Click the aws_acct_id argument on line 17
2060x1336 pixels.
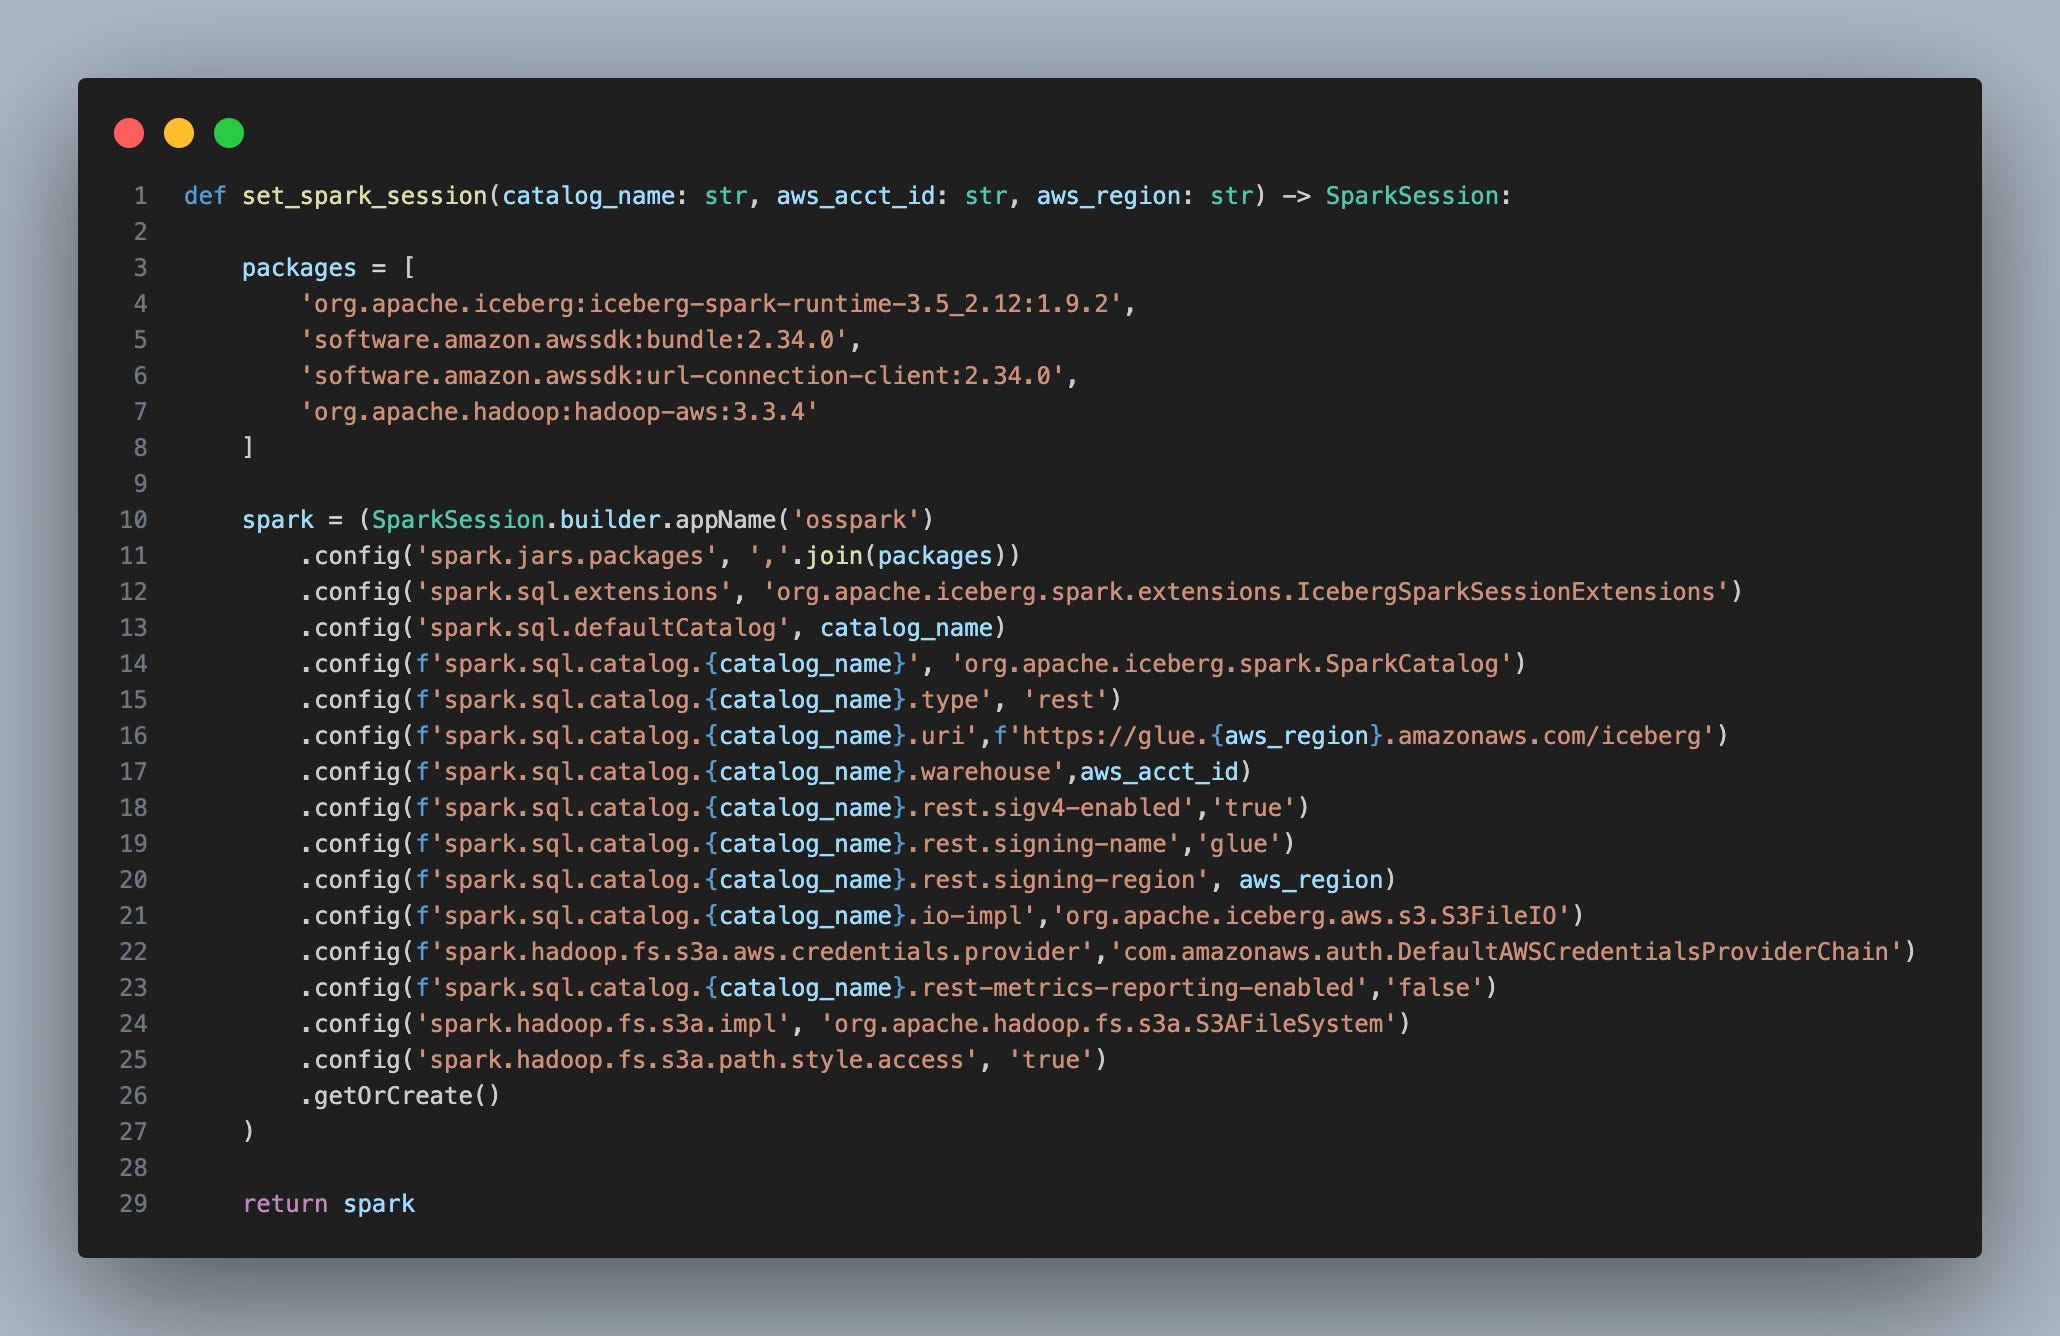pos(1159,772)
